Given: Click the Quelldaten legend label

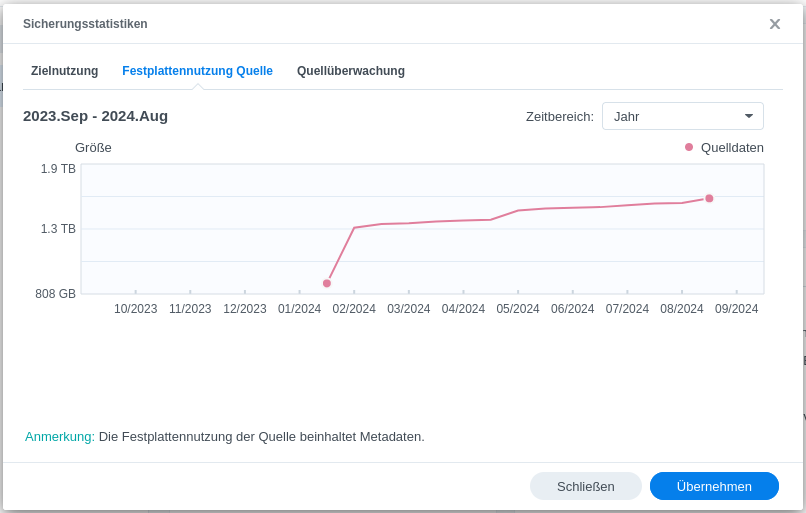Looking at the screenshot, I should (732, 148).
